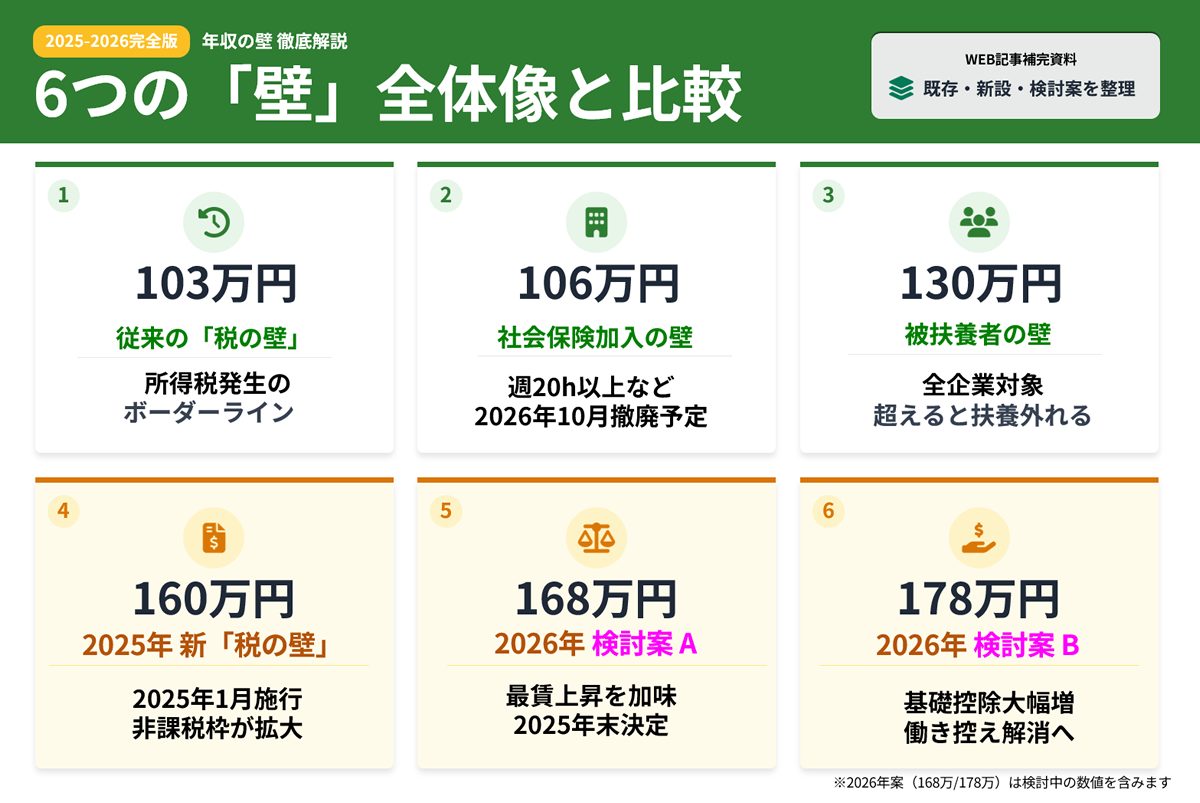
Task: Click the 従来の「税の壁」 heading
Action: [x=208, y=338]
